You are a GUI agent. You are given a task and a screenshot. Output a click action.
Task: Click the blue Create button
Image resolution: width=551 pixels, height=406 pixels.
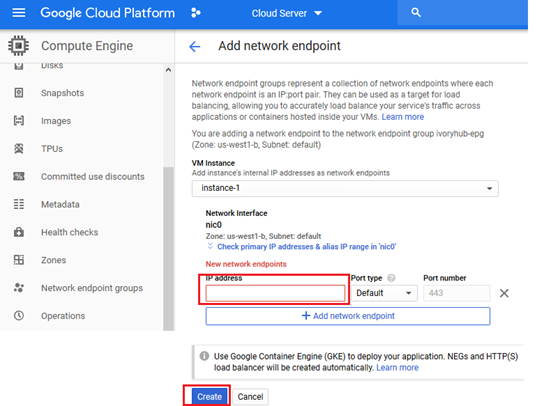tap(209, 397)
